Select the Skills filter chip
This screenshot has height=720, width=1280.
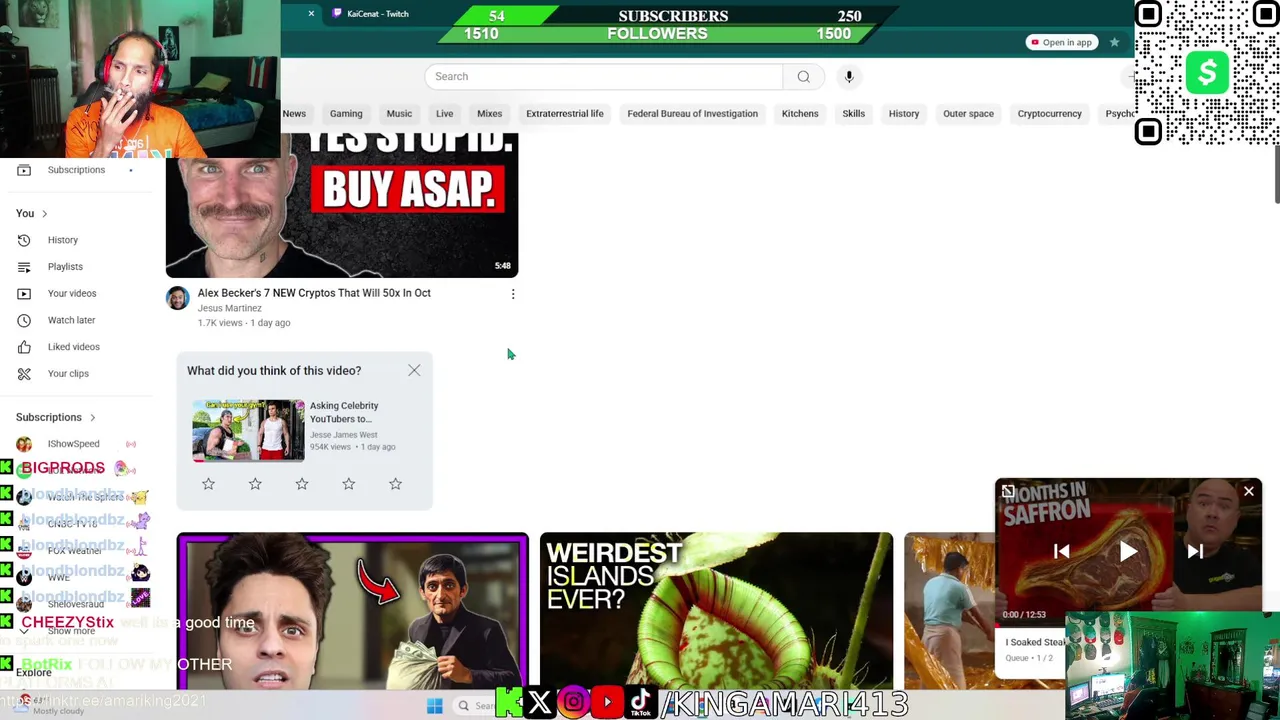click(x=853, y=114)
